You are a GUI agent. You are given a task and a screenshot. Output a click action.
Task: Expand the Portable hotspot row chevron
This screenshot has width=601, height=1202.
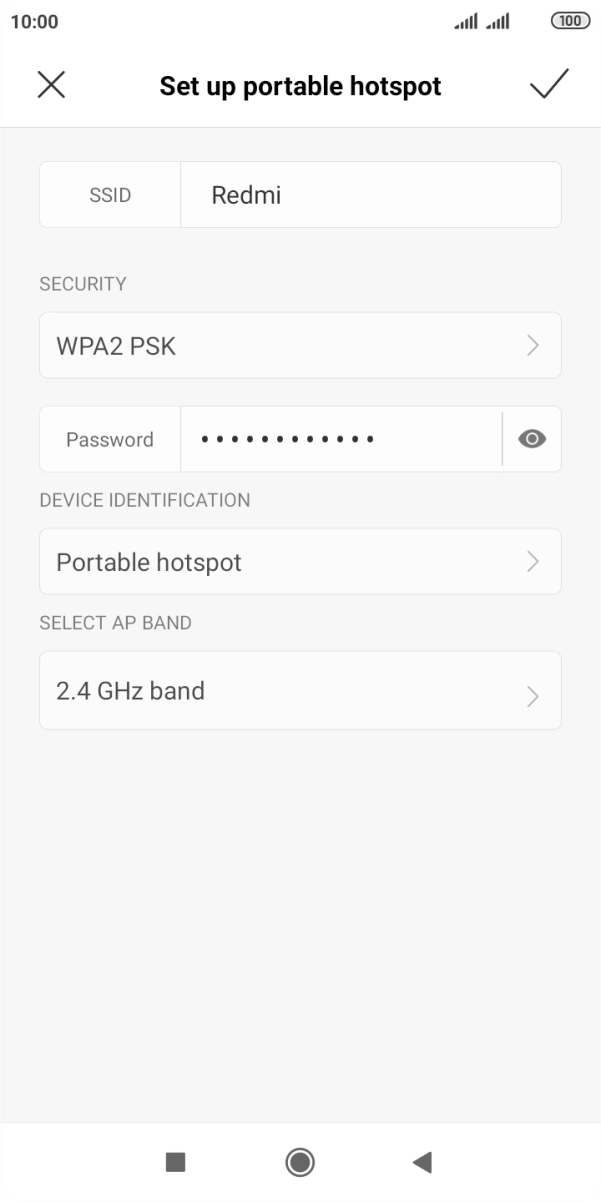(532, 562)
